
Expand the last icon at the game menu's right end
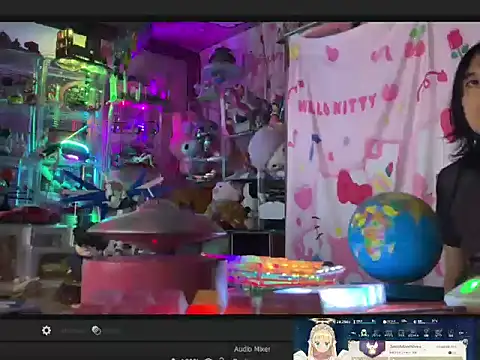click(462, 333)
